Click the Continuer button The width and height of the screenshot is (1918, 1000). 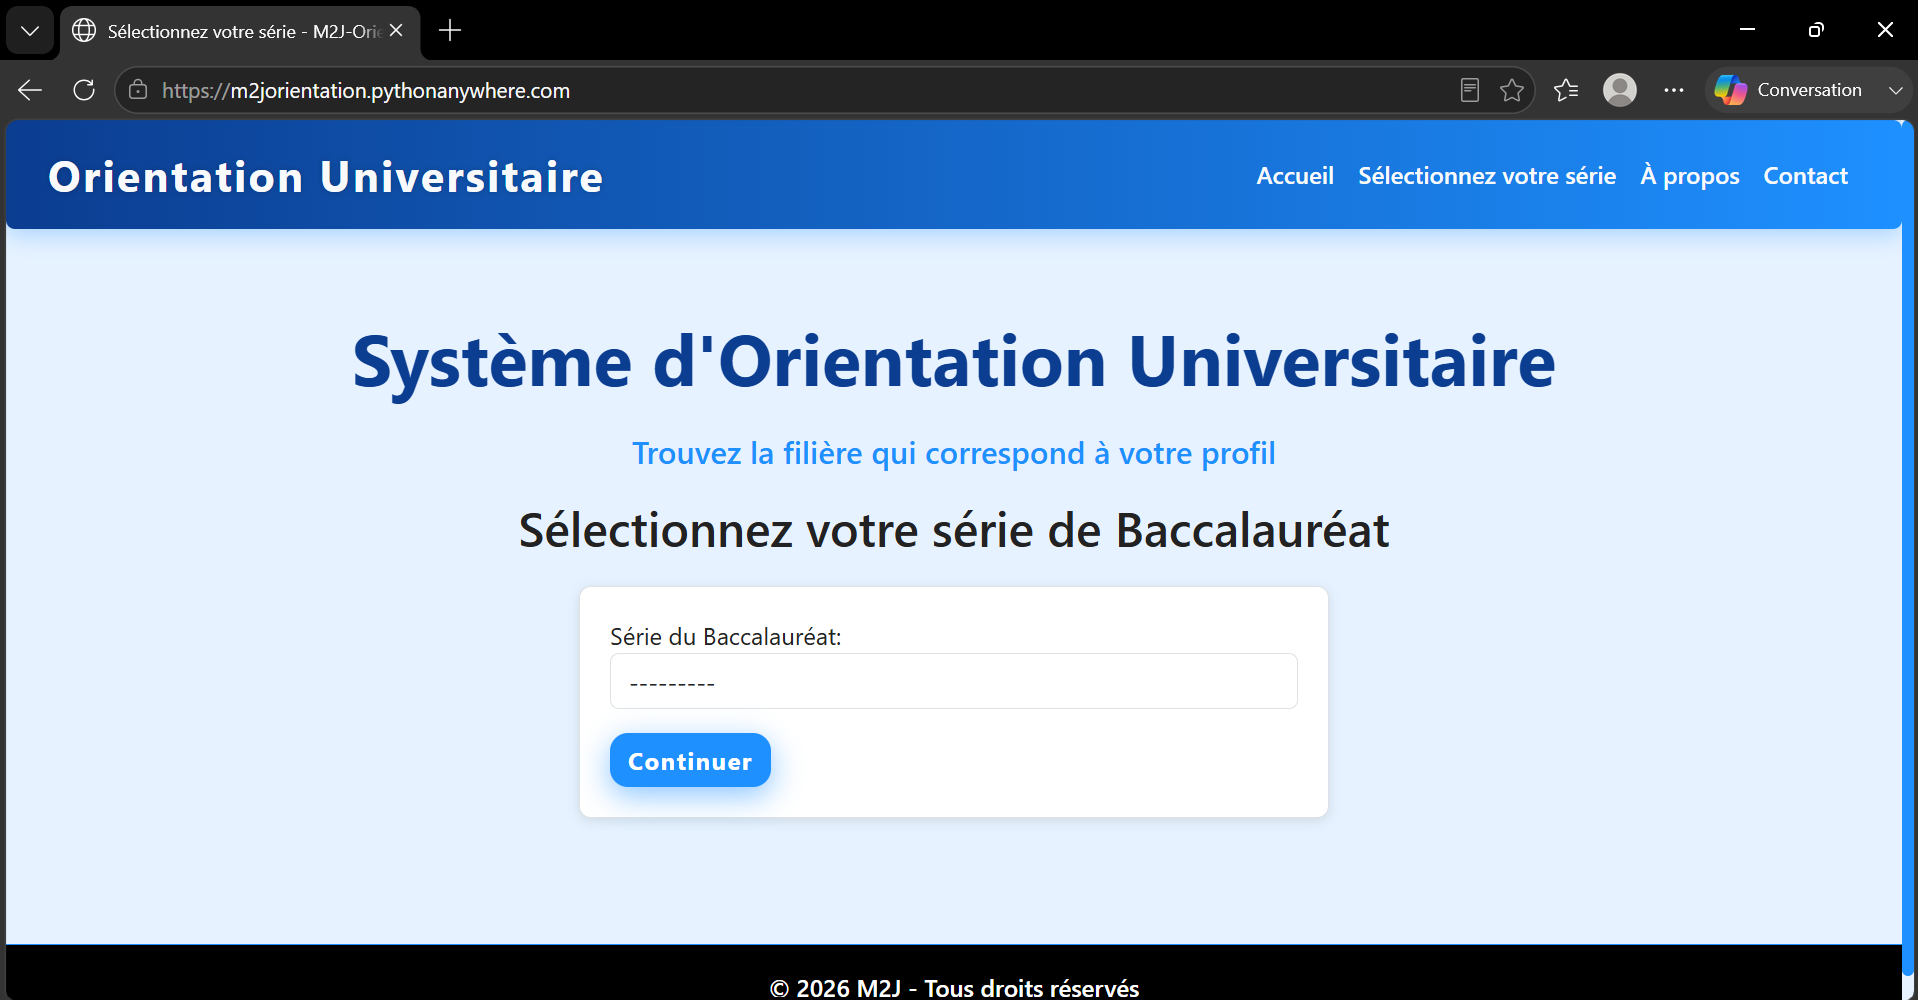690,760
